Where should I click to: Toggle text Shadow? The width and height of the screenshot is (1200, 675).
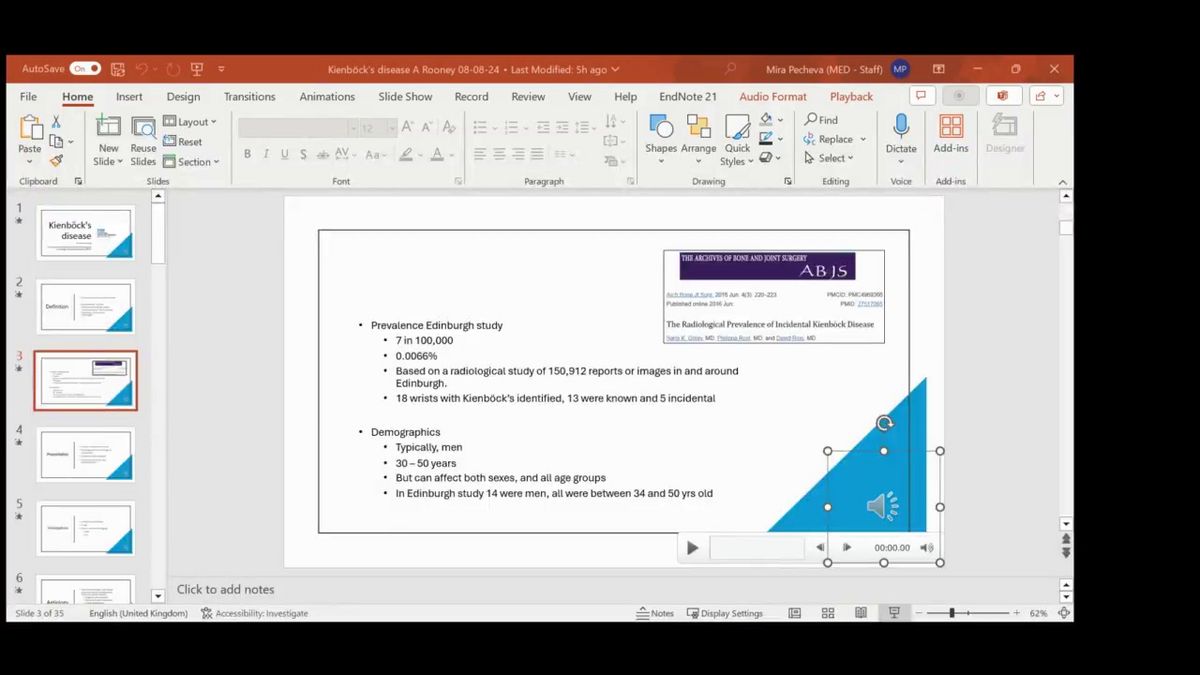pos(304,154)
